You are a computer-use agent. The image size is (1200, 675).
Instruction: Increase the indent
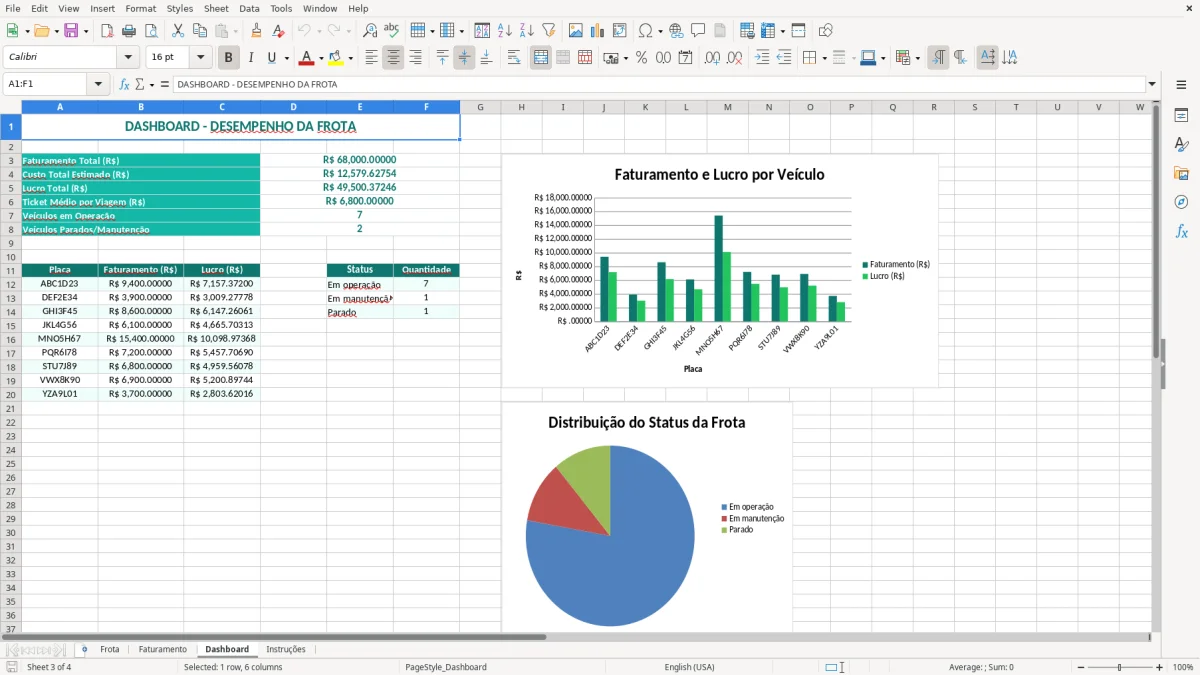762,58
